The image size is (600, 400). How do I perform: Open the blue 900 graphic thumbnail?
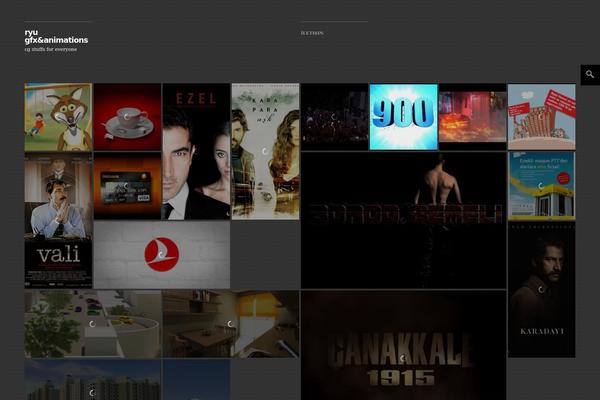pos(404,117)
